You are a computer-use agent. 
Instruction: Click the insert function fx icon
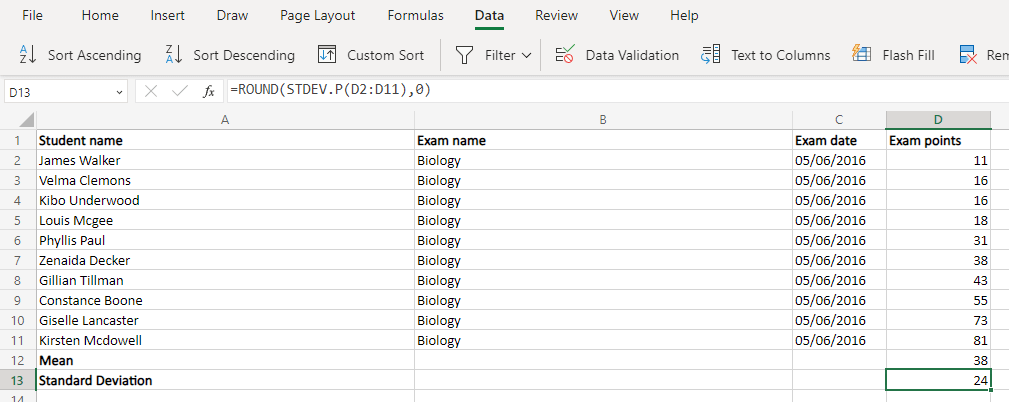[209, 91]
